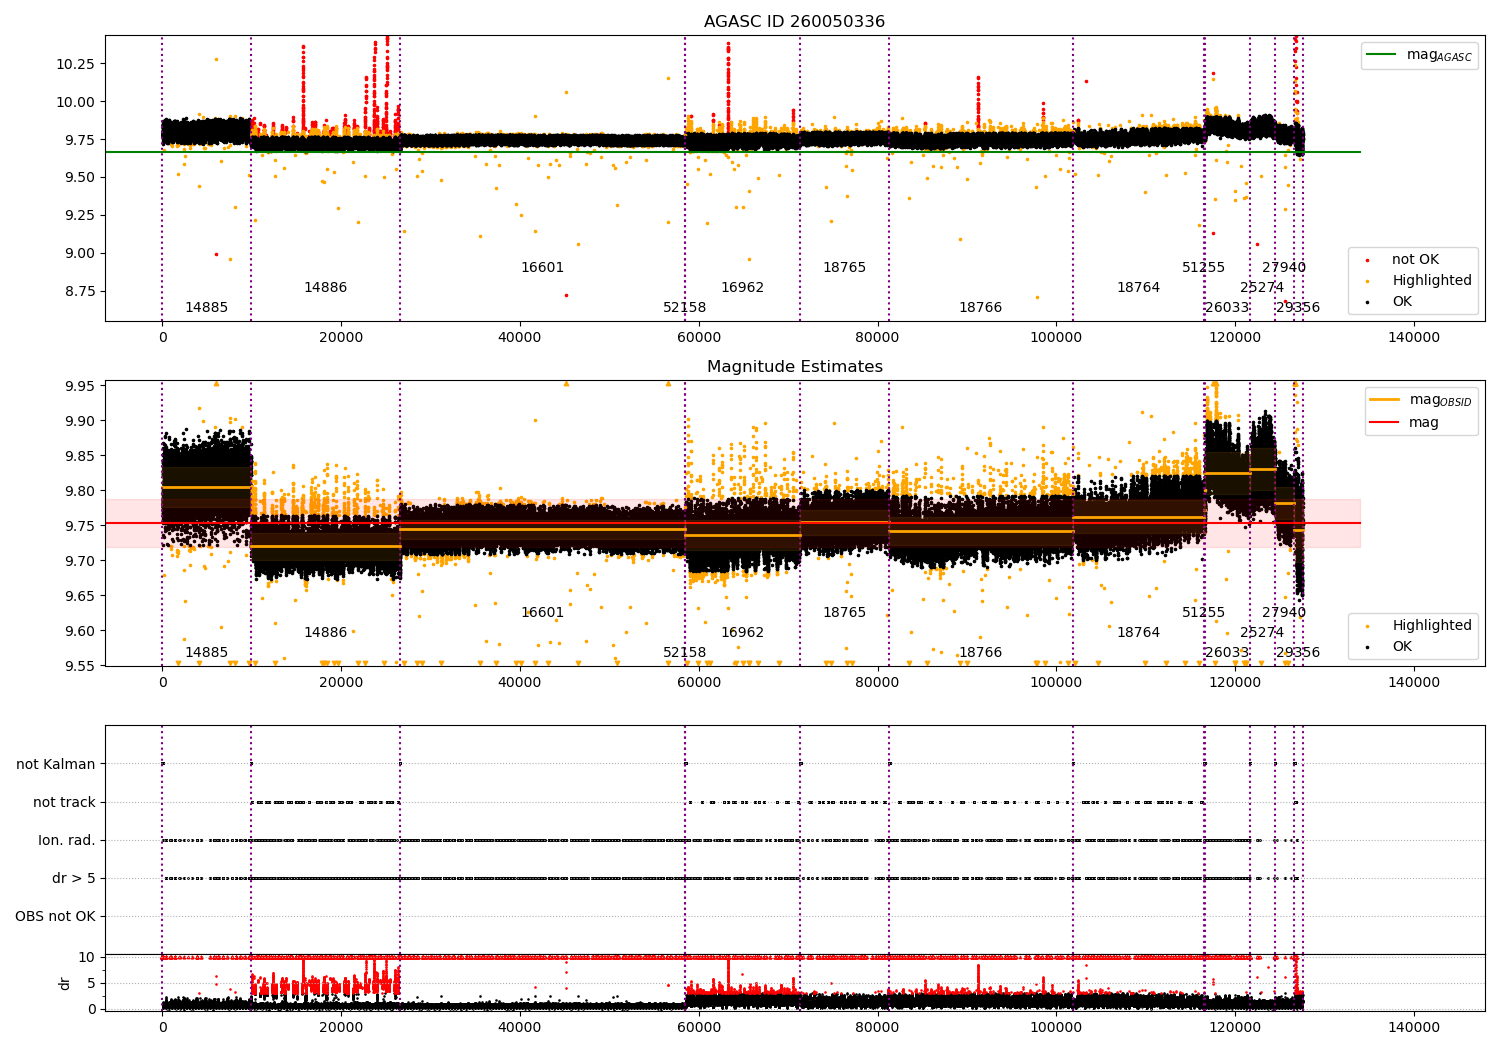1500x1050 pixels.
Task: Click obsid label 27940 in Magnitude Estimates plot
Action: [1284, 613]
